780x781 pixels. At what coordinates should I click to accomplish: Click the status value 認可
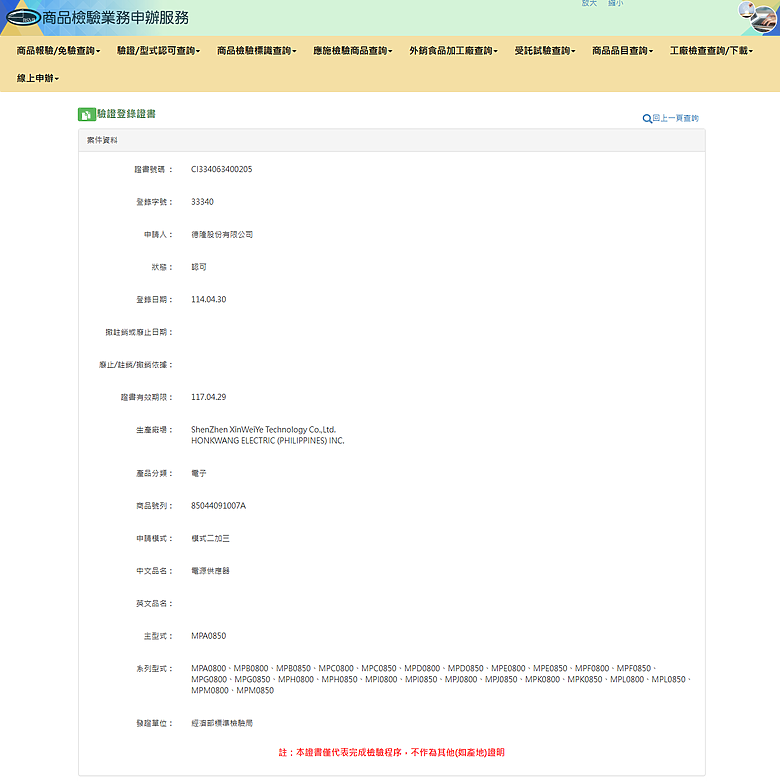199,267
